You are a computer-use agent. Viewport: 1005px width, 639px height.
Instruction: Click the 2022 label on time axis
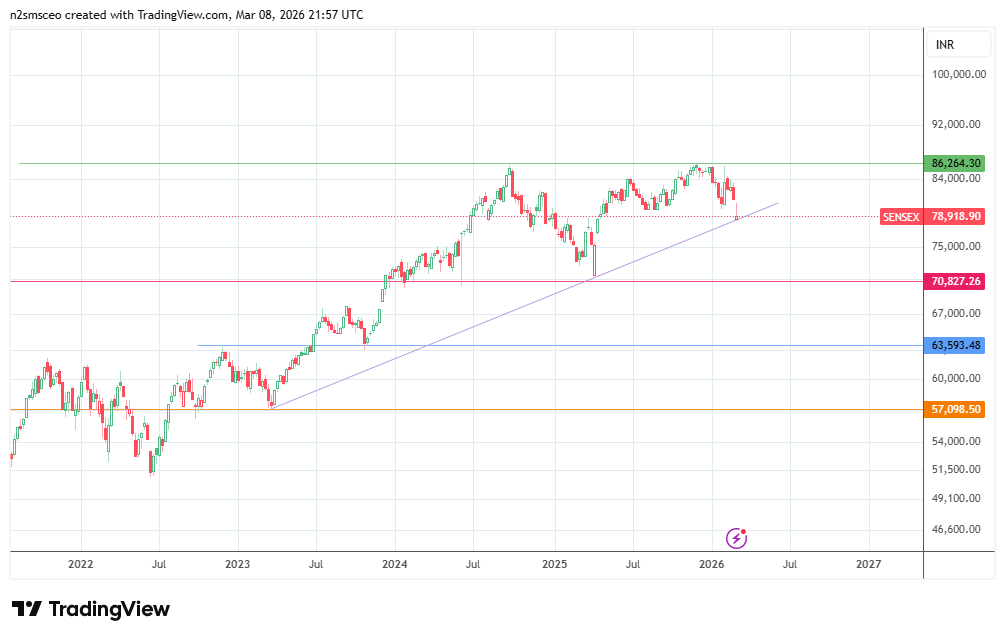(80, 565)
